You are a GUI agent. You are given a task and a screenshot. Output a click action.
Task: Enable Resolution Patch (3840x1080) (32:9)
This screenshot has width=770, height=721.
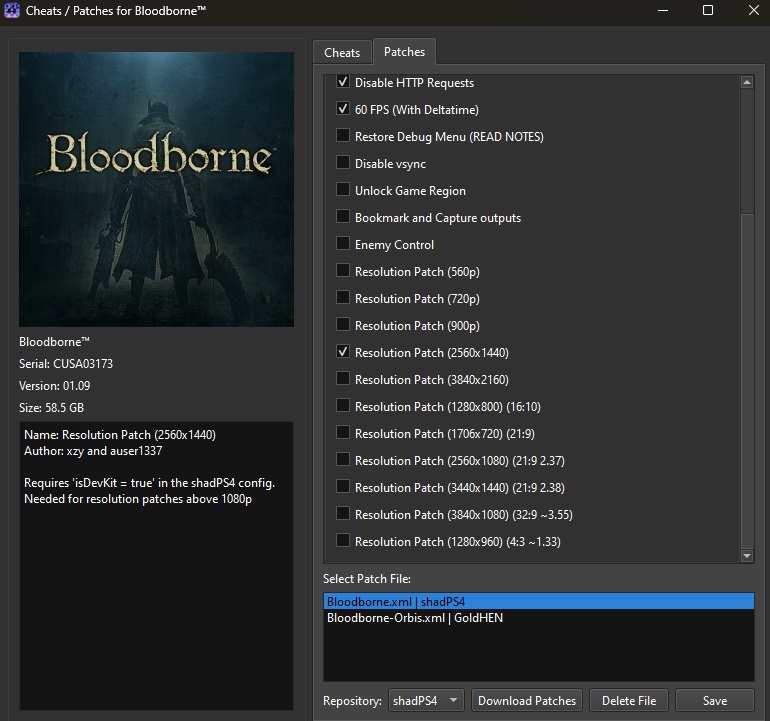(343, 514)
